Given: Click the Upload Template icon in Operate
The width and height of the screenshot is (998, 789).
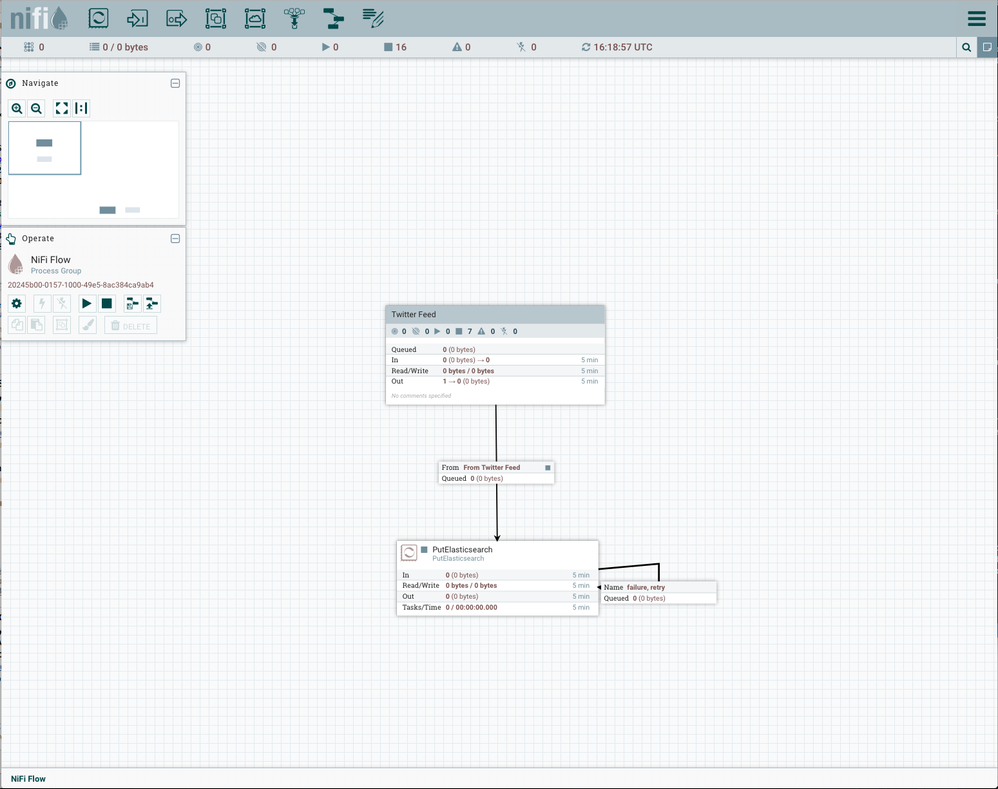Looking at the screenshot, I should tap(152, 304).
